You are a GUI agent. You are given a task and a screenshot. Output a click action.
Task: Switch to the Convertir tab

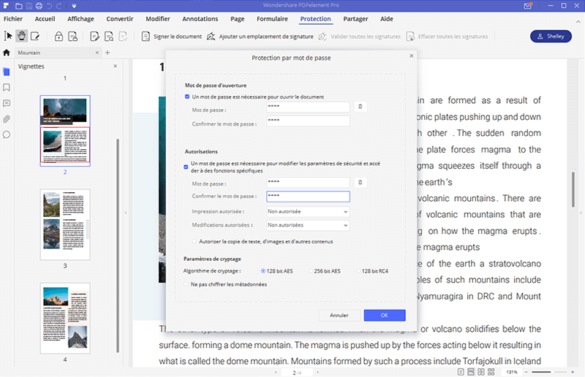pyautogui.click(x=119, y=19)
